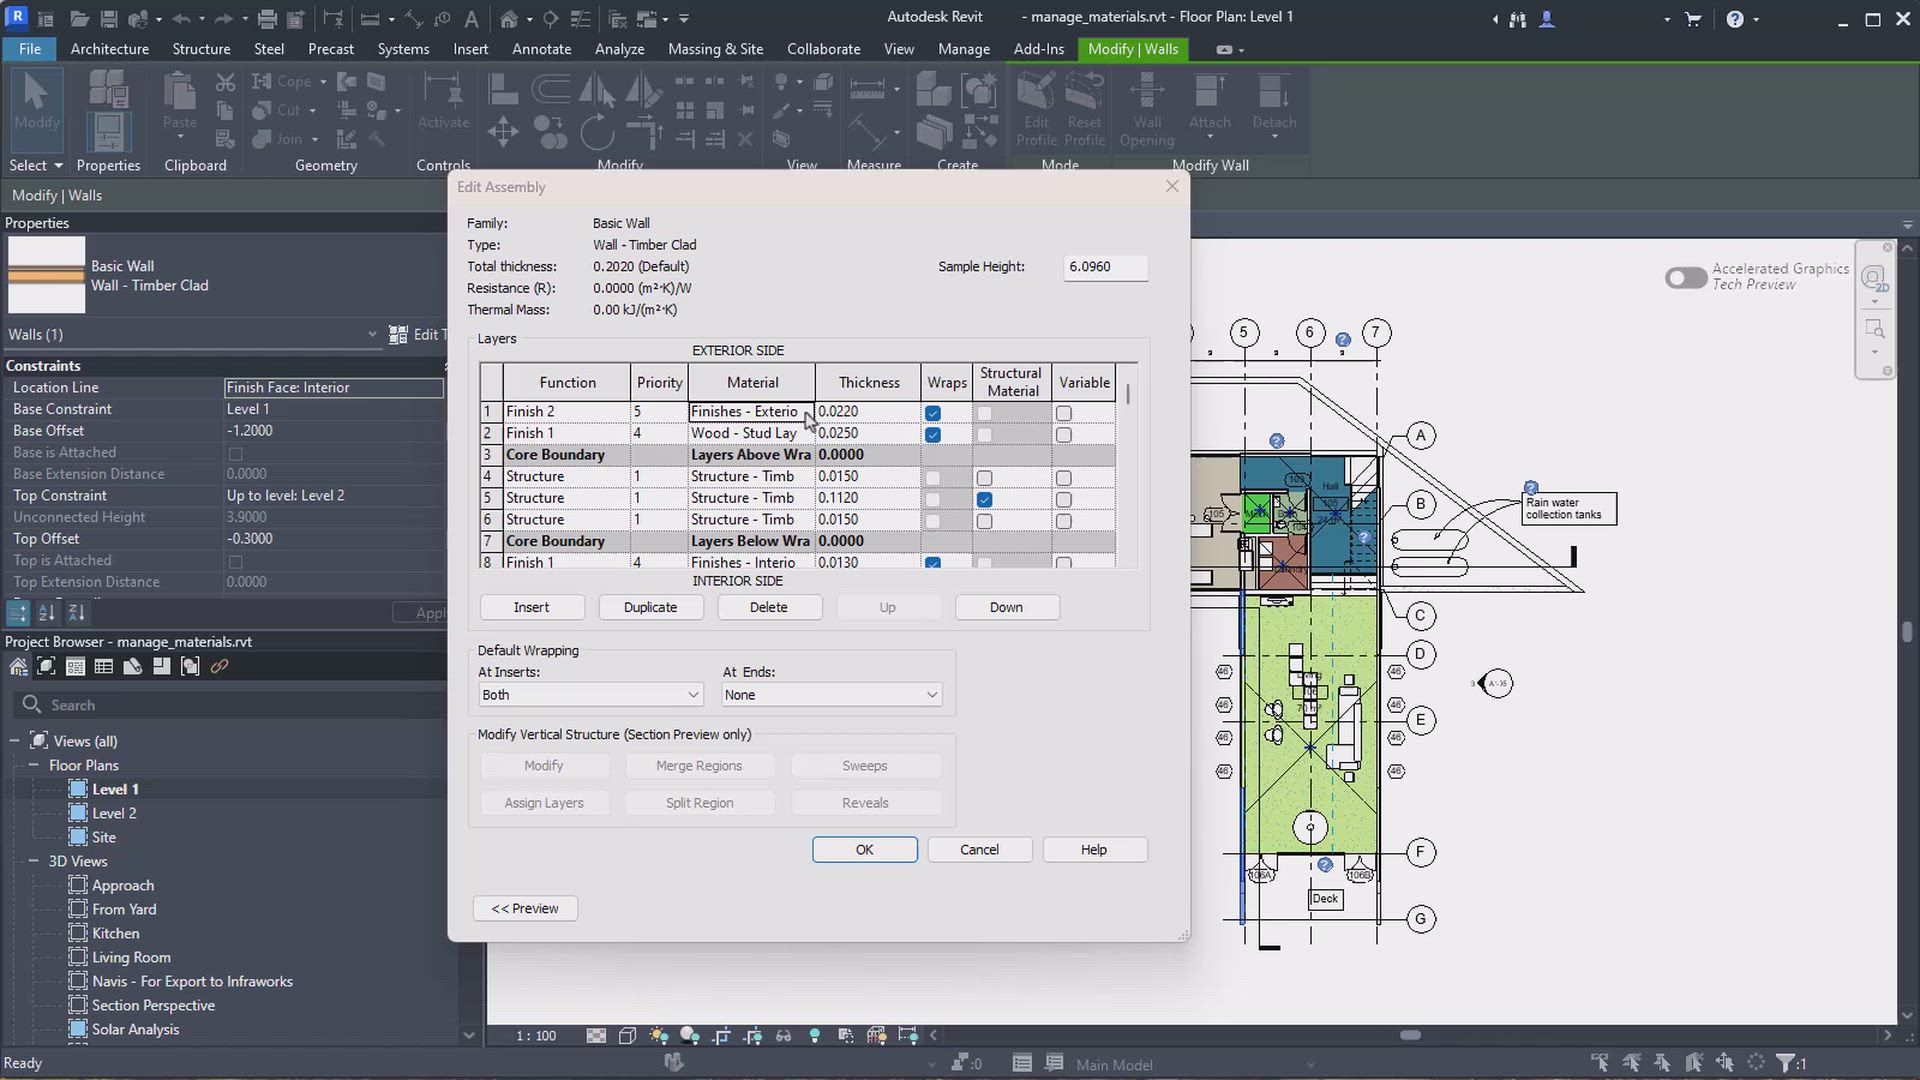Click the Paste clipboard icon
This screenshot has height=1080, width=1920.
[180, 95]
